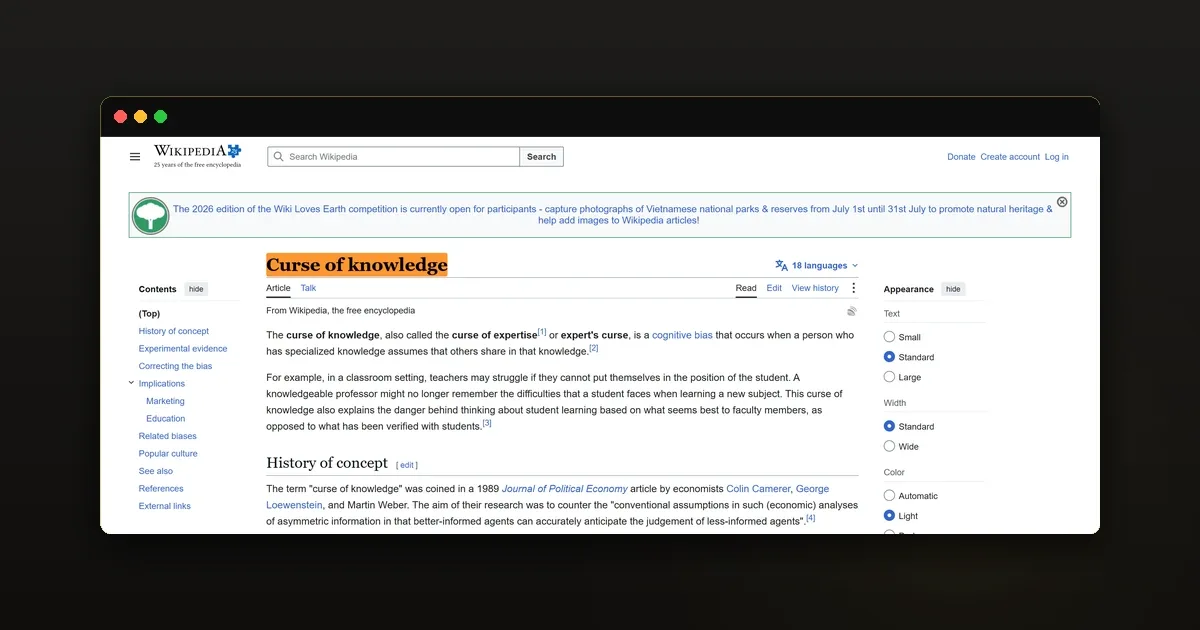
Task: Jump to Correcting the bias in contents
Action: [175, 366]
